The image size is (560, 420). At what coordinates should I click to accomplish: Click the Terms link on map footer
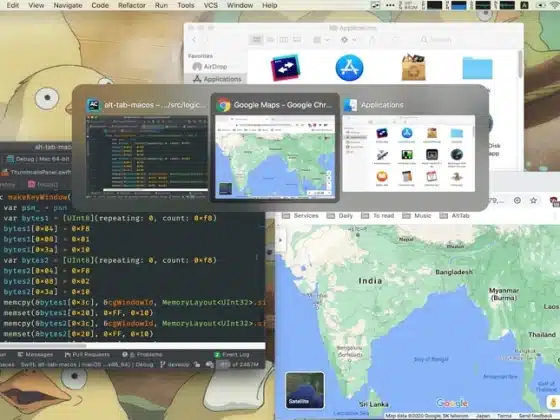coord(505,416)
